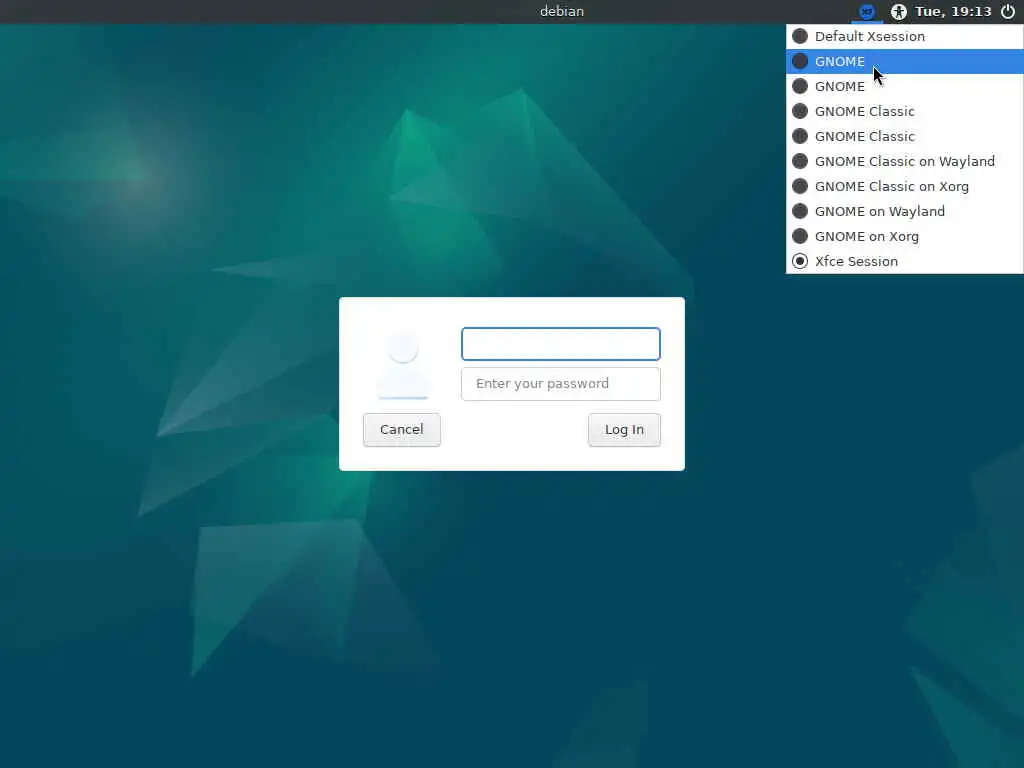Focus the Enter your password field
The image size is (1024, 768).
(x=561, y=384)
